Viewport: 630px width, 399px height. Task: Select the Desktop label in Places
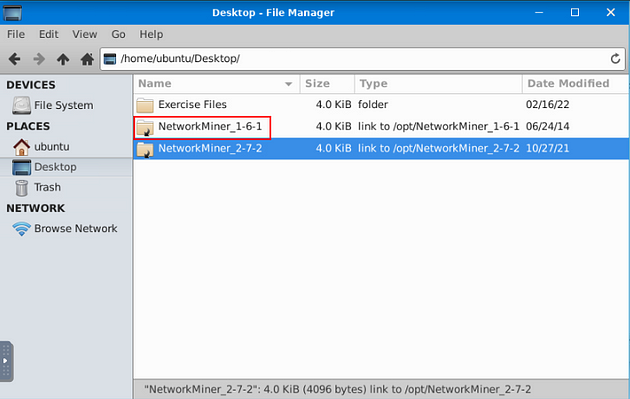point(55,167)
